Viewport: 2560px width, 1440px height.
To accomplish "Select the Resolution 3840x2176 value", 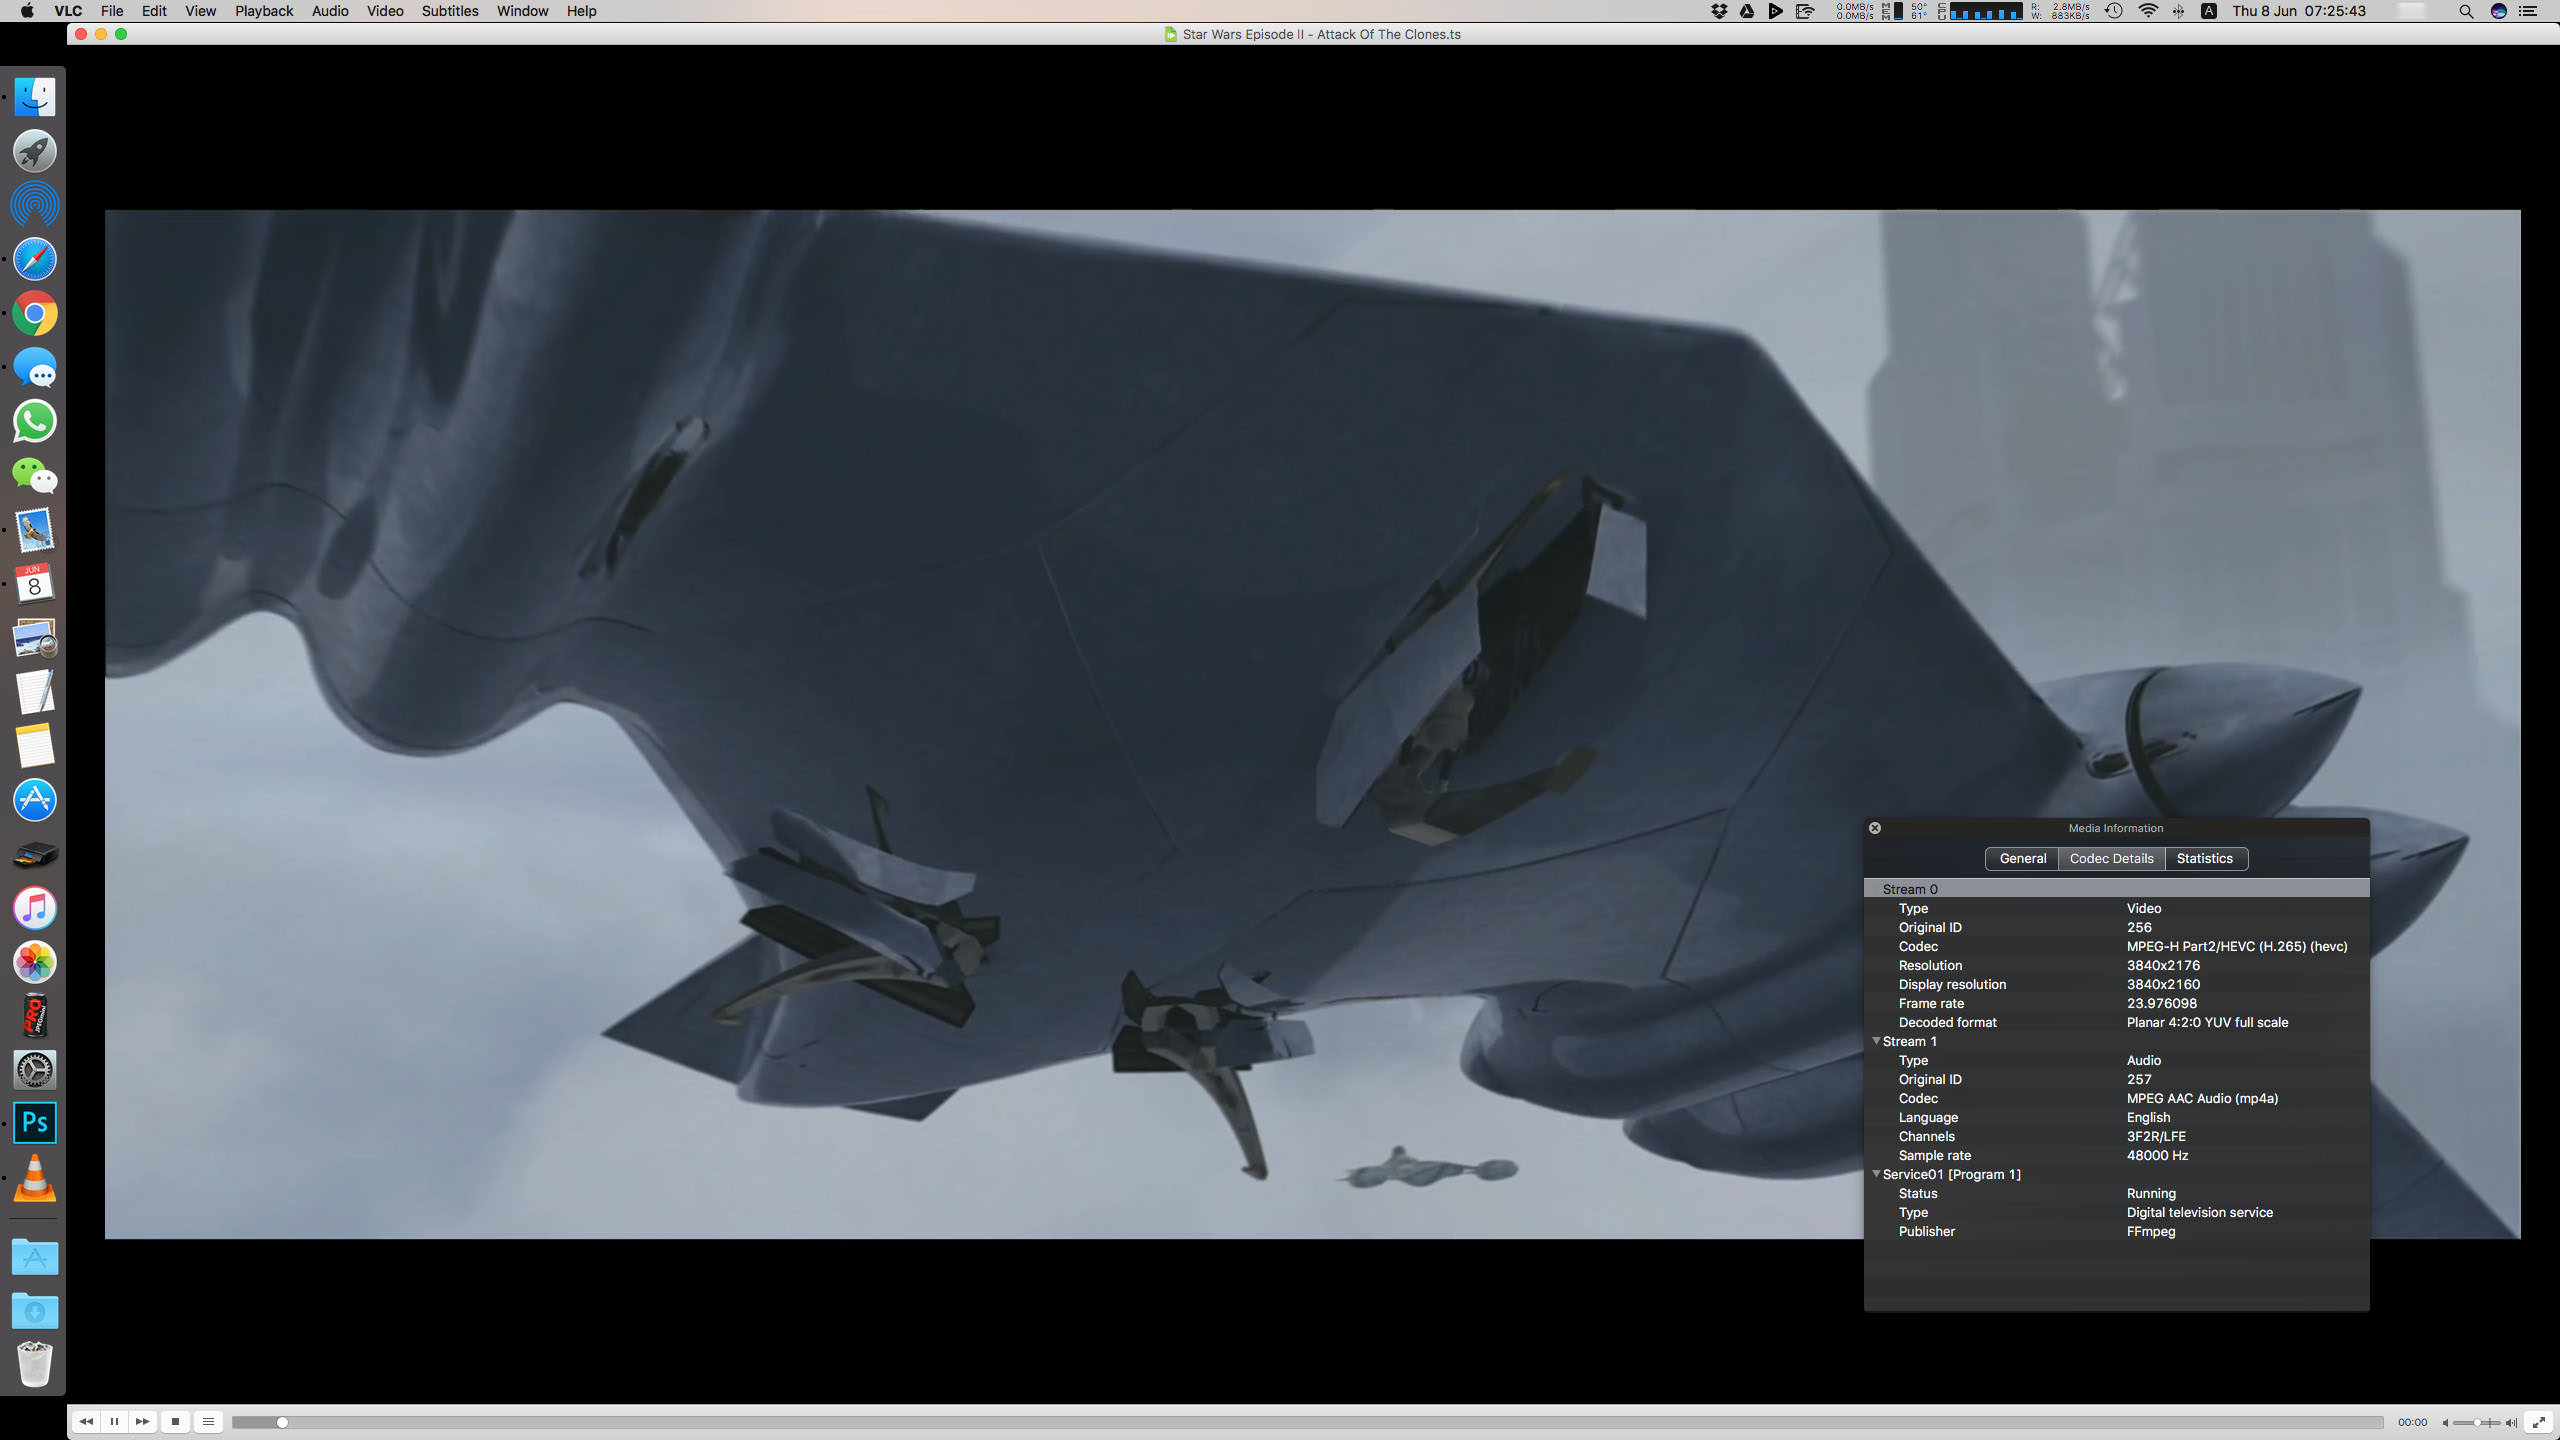I will pos(2163,965).
